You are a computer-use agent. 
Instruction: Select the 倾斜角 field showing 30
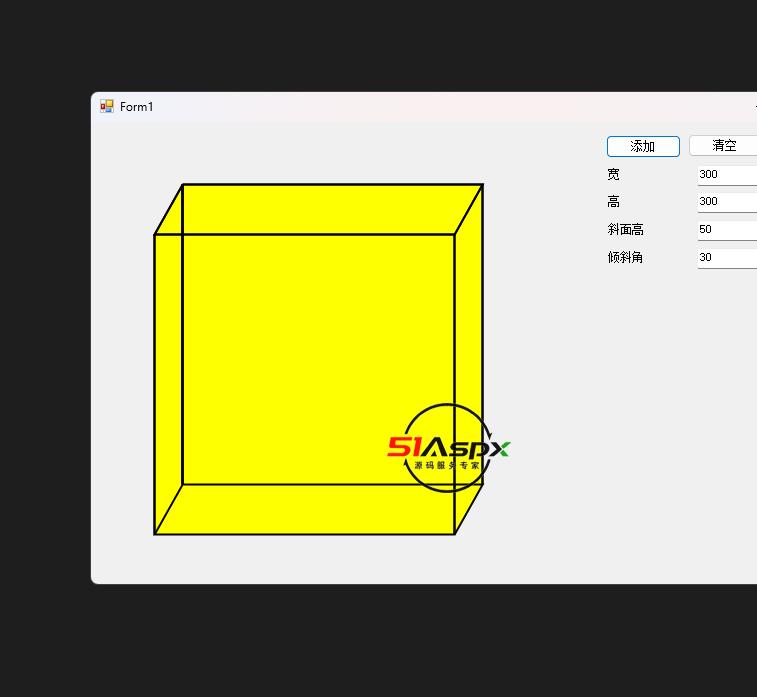pos(727,258)
